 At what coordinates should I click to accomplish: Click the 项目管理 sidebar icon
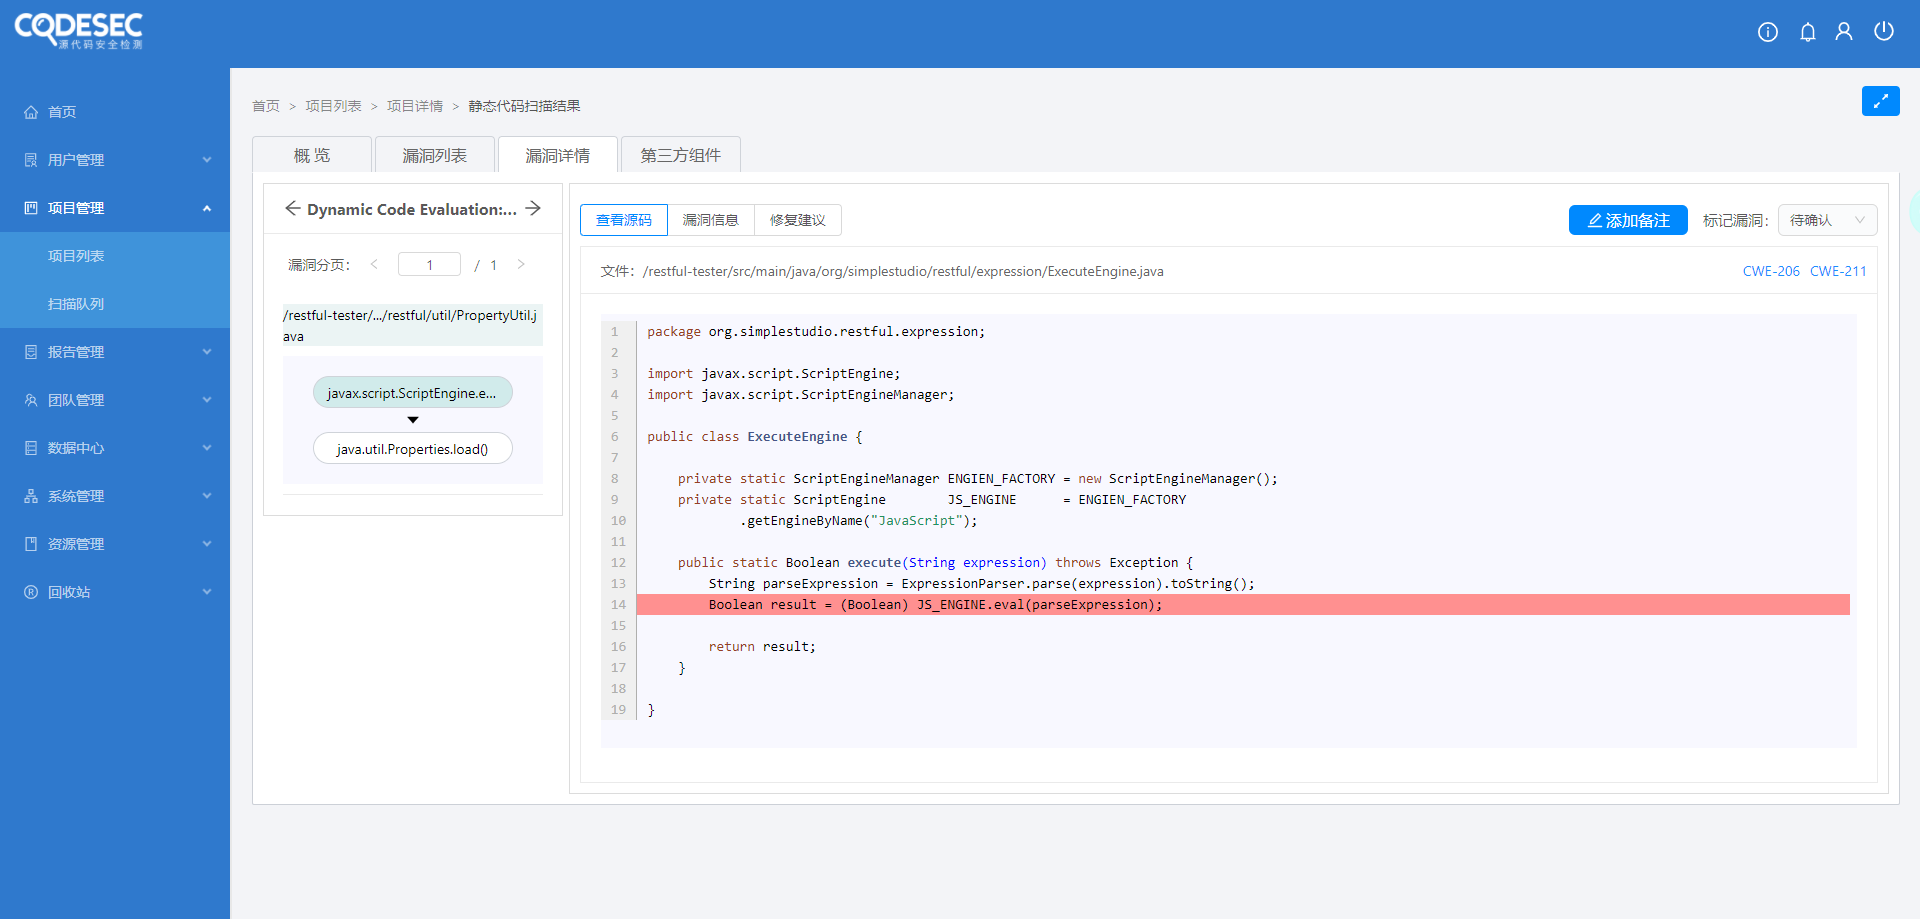(x=31, y=208)
